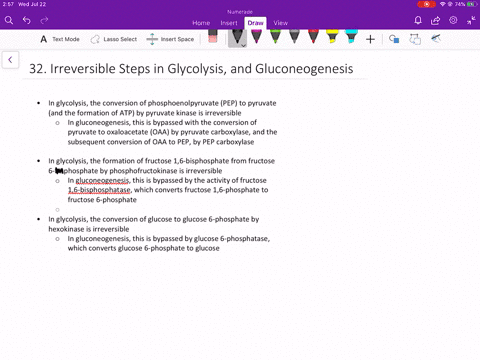Open the search magnifier icon
This screenshot has width=480, height=360.
pos(9,21)
